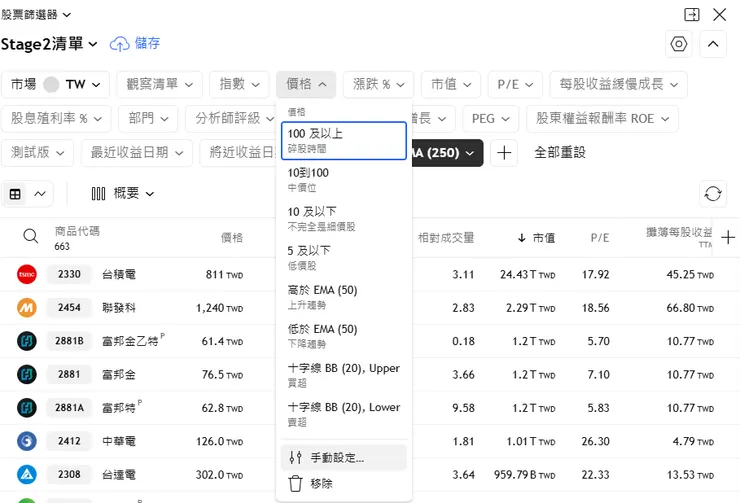The image size is (740, 503).
Task: Open the 概要 column set dropdown
Action: (123, 194)
